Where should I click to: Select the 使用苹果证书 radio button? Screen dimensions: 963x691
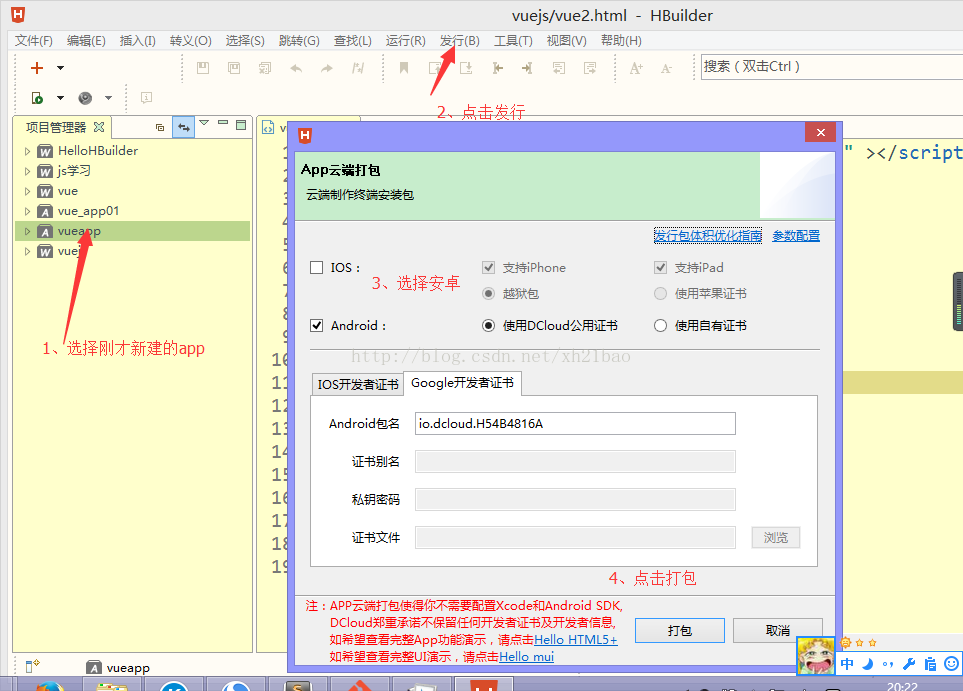coord(660,294)
